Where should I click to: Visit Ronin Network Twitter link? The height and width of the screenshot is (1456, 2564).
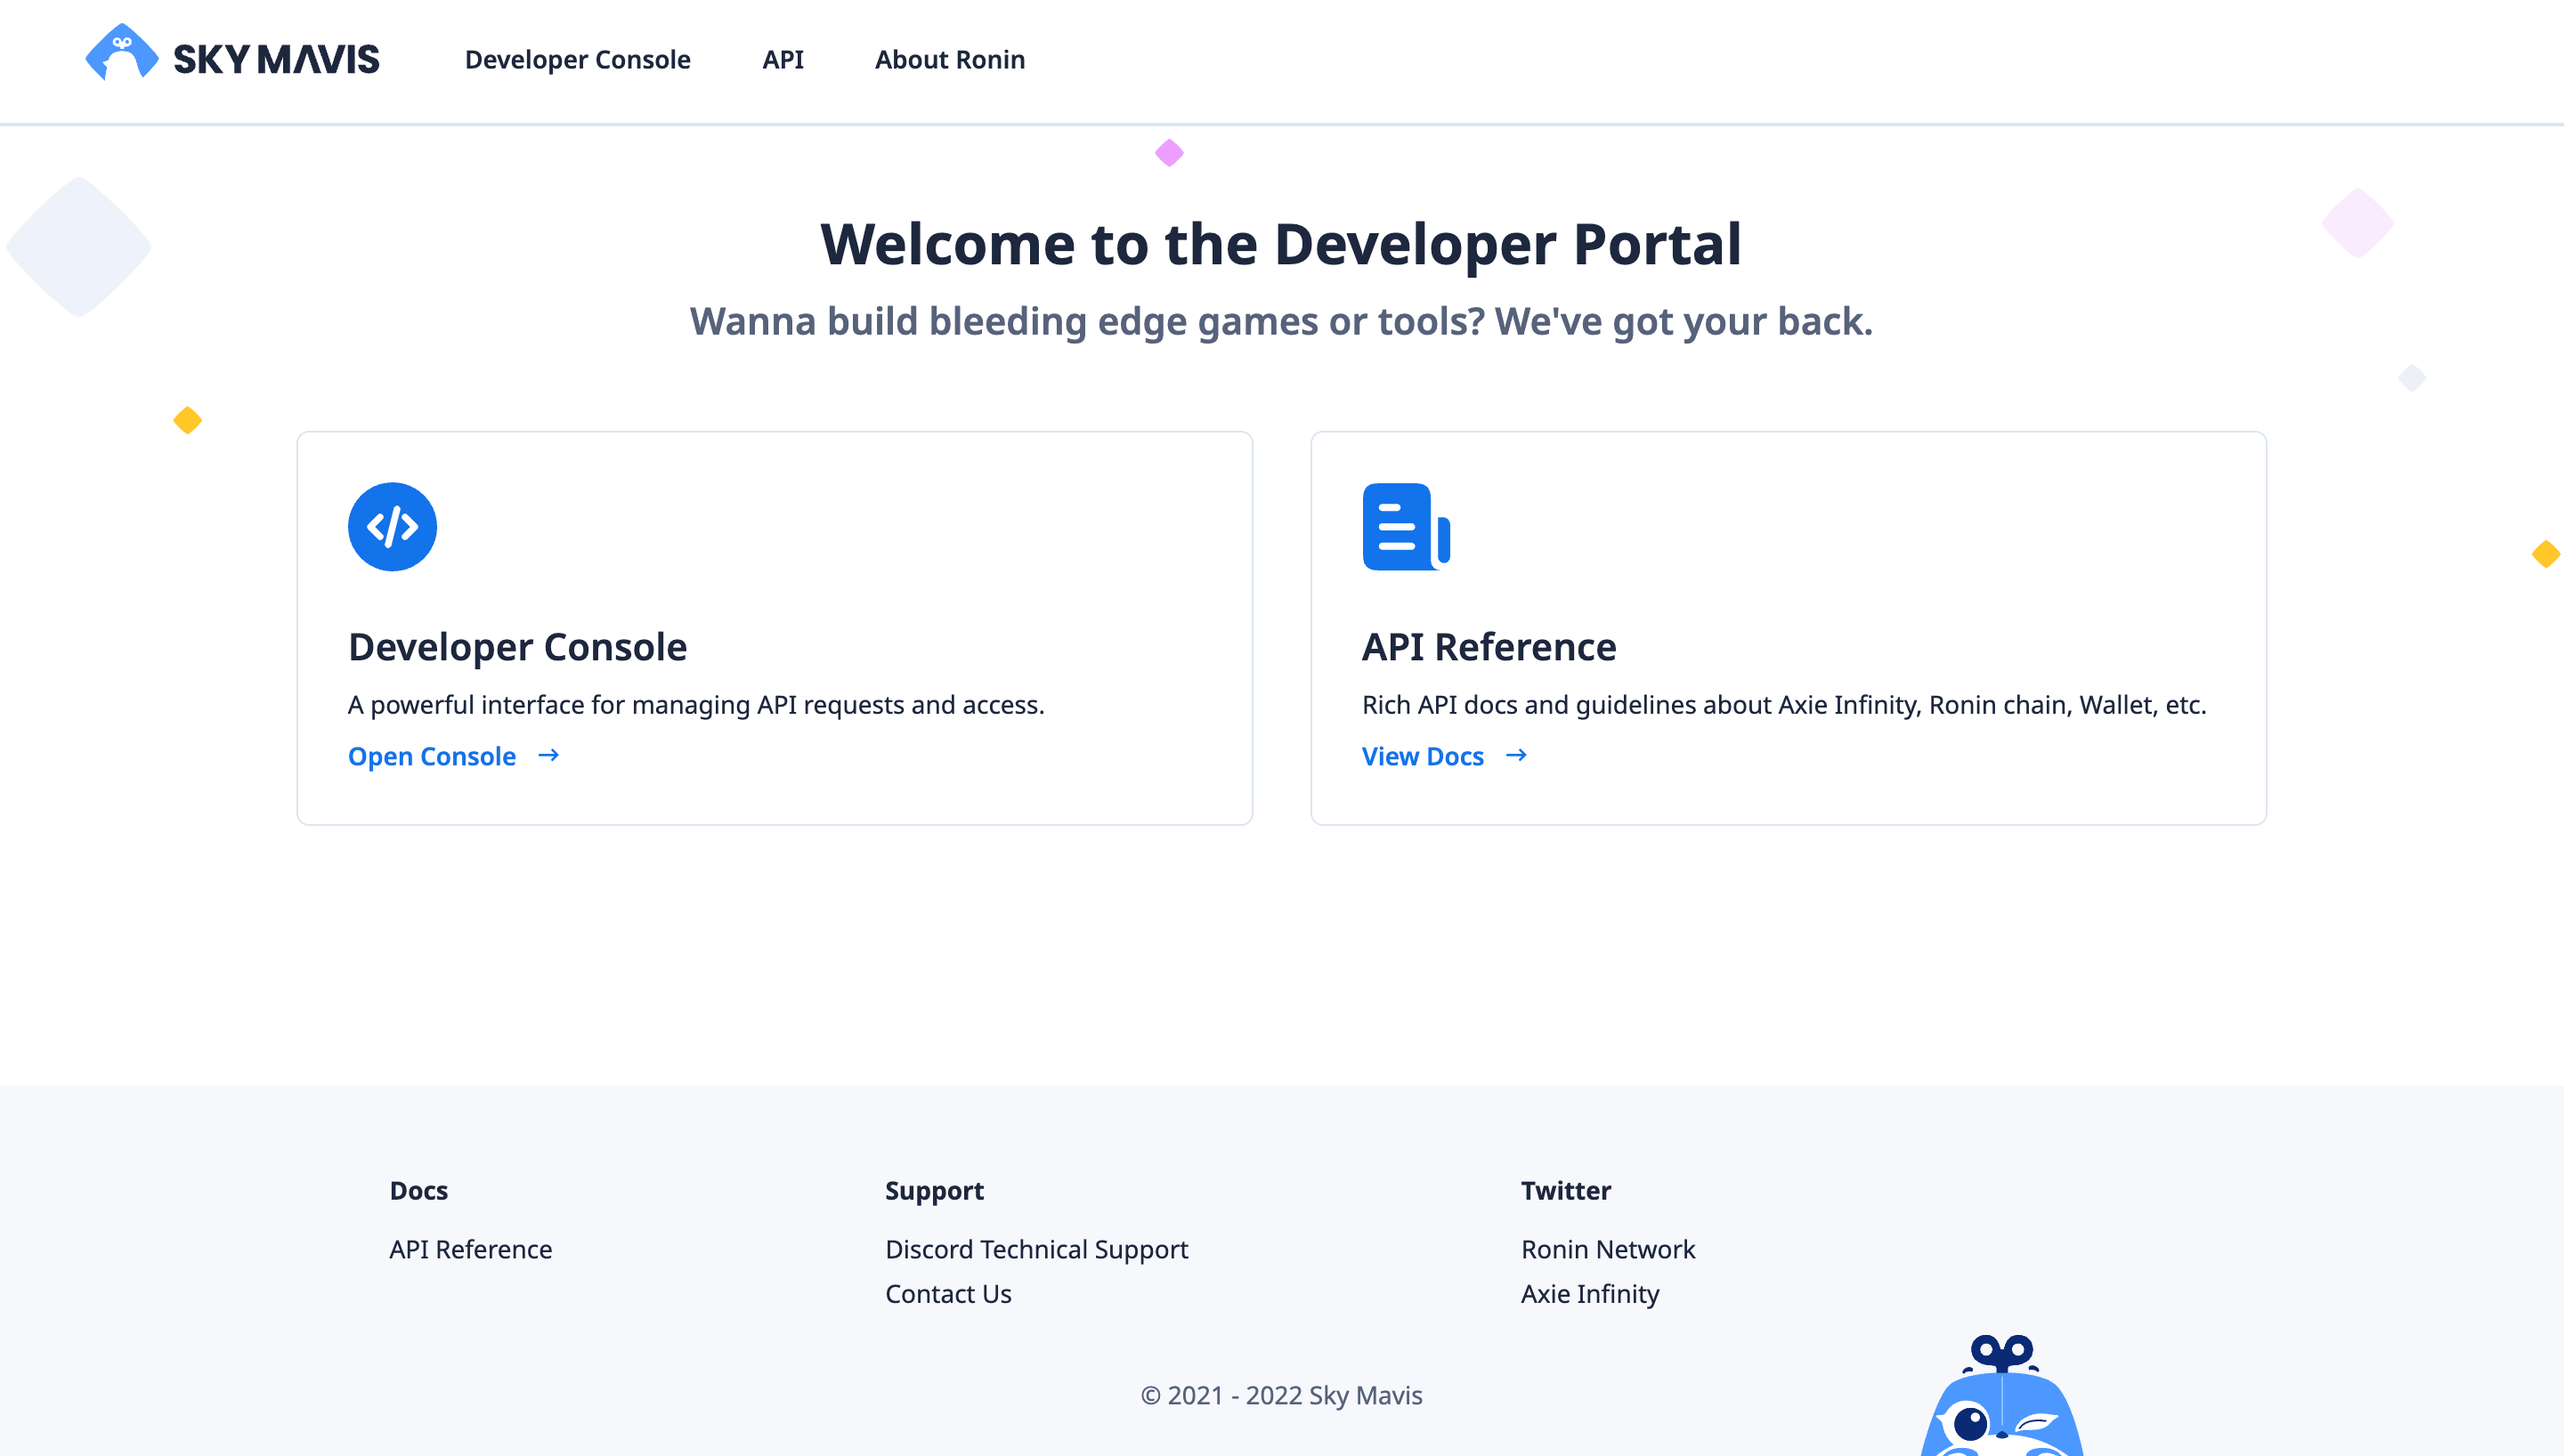click(1607, 1249)
